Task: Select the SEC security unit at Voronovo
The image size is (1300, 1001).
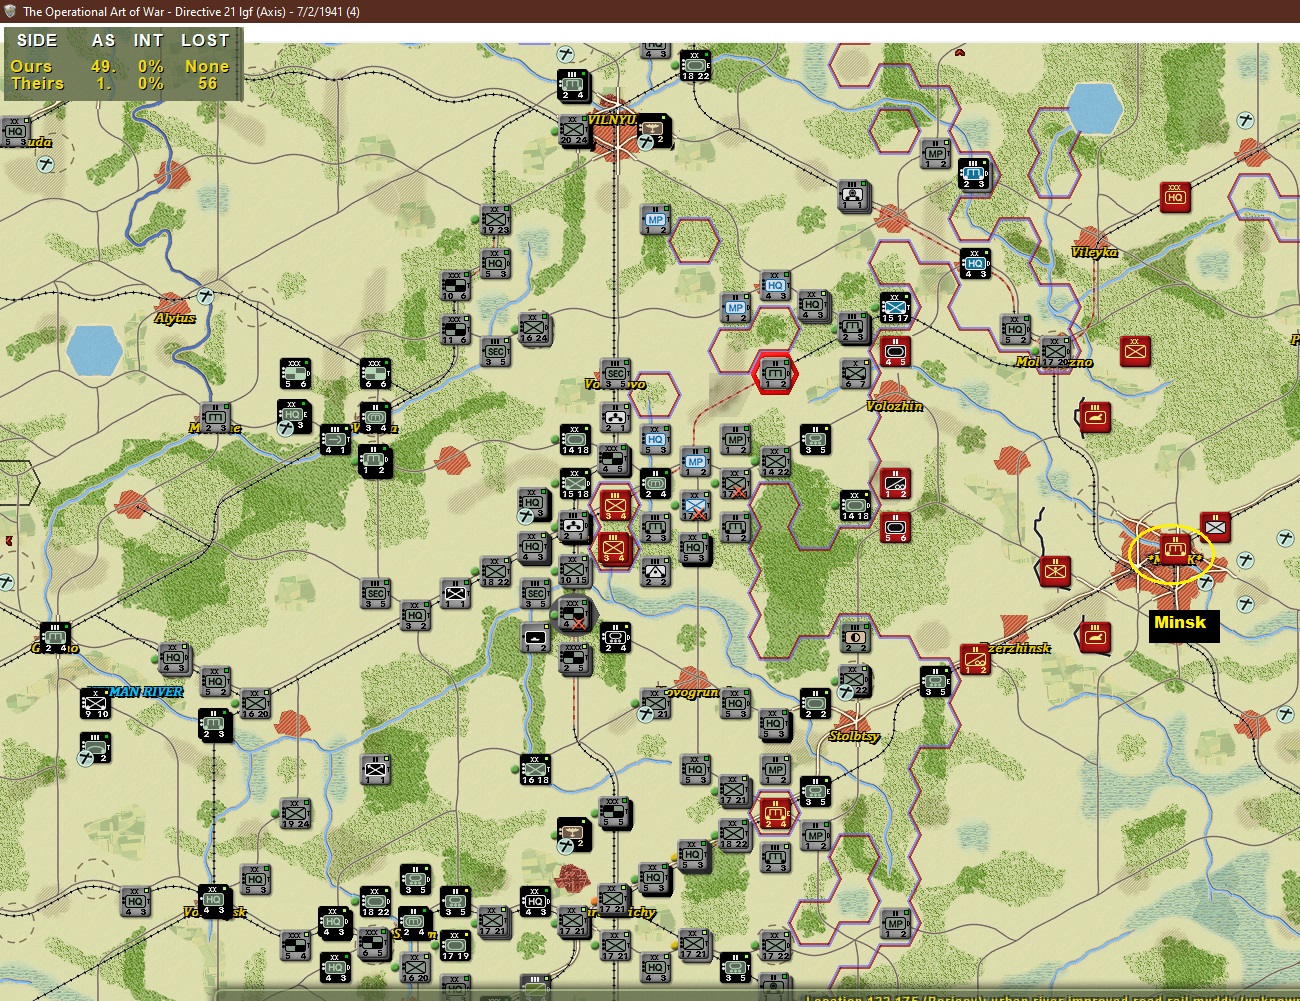Action: (615, 373)
